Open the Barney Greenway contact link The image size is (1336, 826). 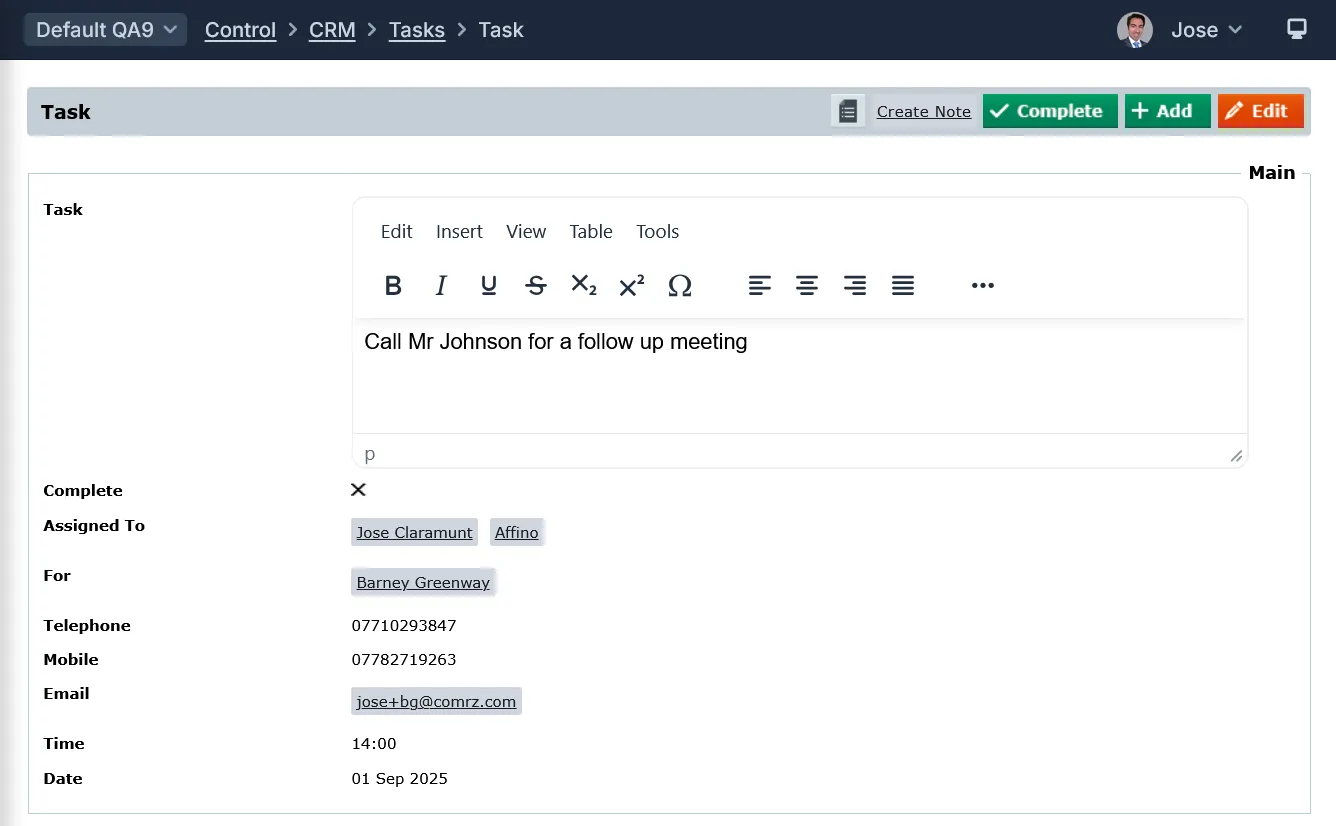[x=423, y=583]
